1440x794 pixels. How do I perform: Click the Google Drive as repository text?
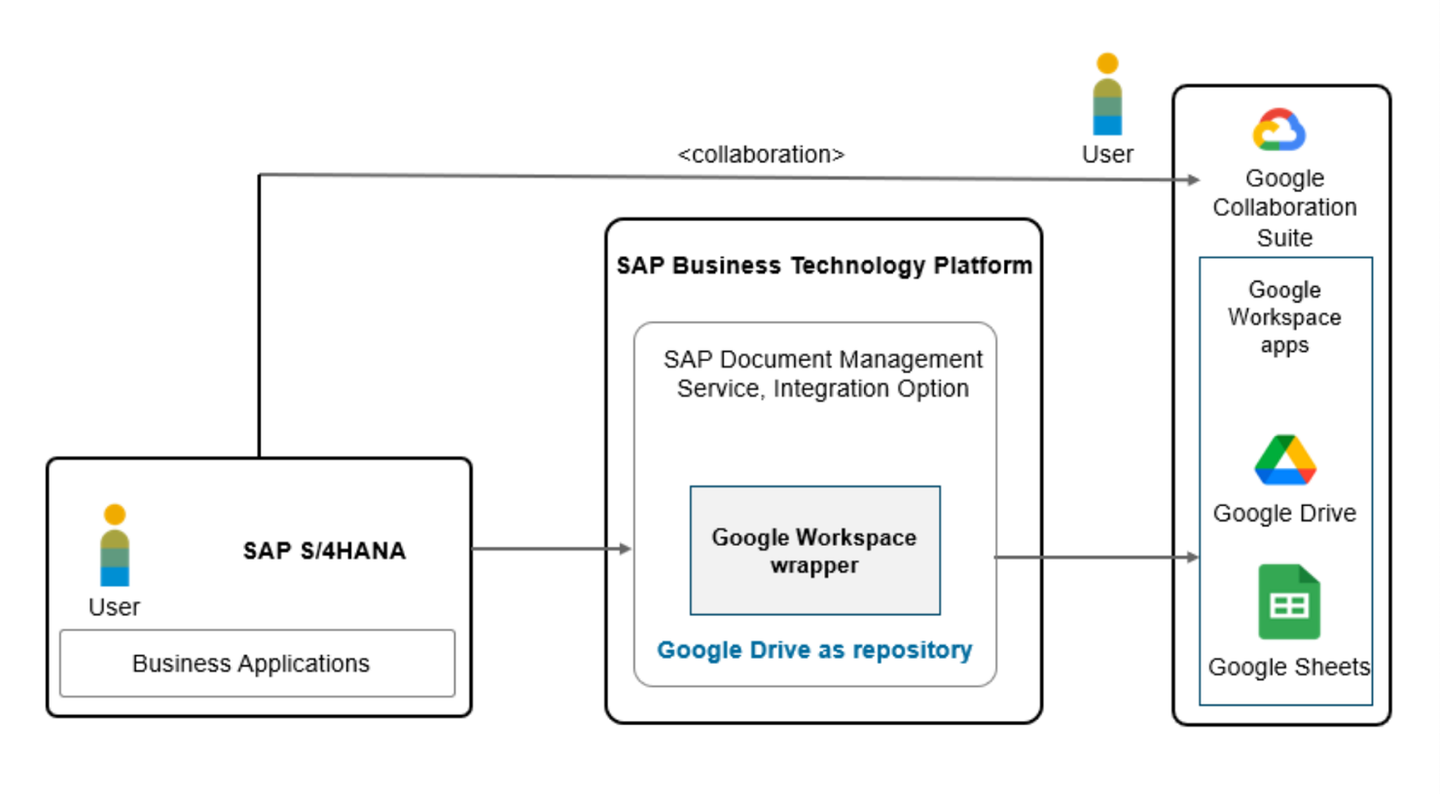[814, 650]
